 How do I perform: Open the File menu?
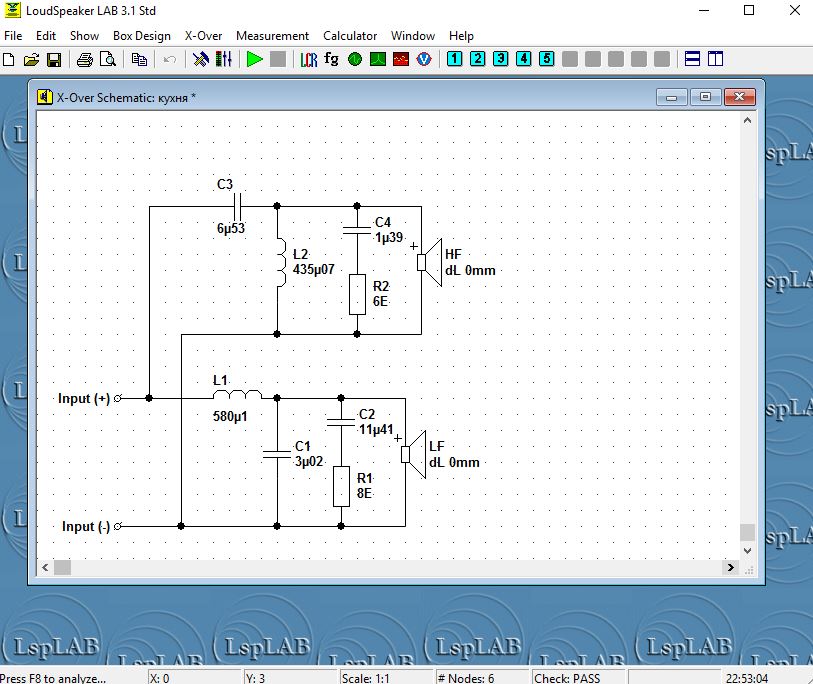13,36
